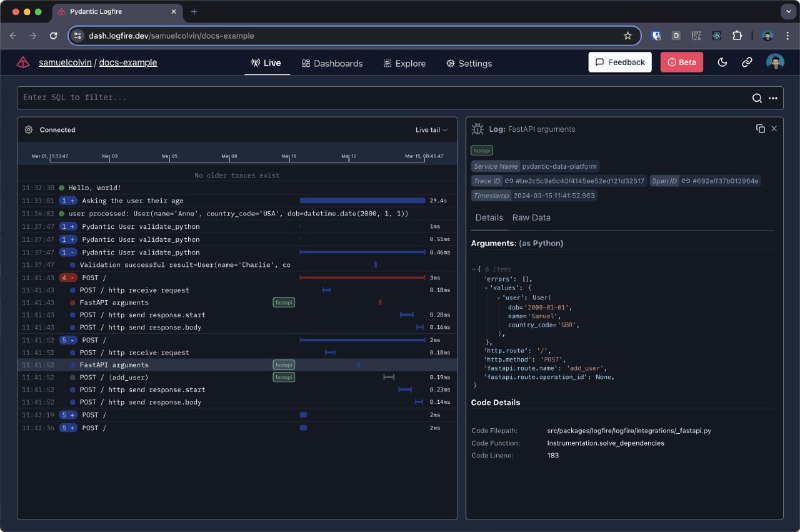Focus the SQL filter input field
The width and height of the screenshot is (800, 532).
383,97
